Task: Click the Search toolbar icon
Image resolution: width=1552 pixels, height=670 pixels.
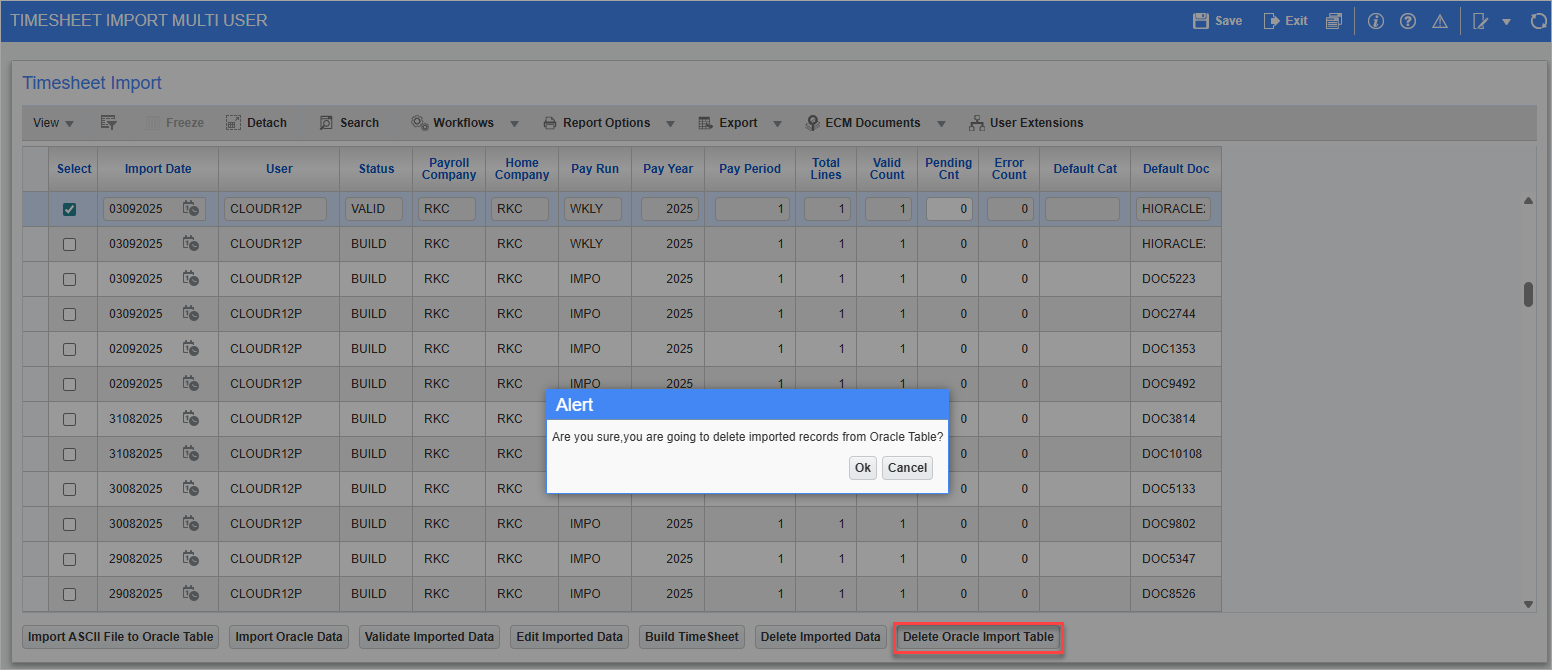Action: tap(349, 122)
